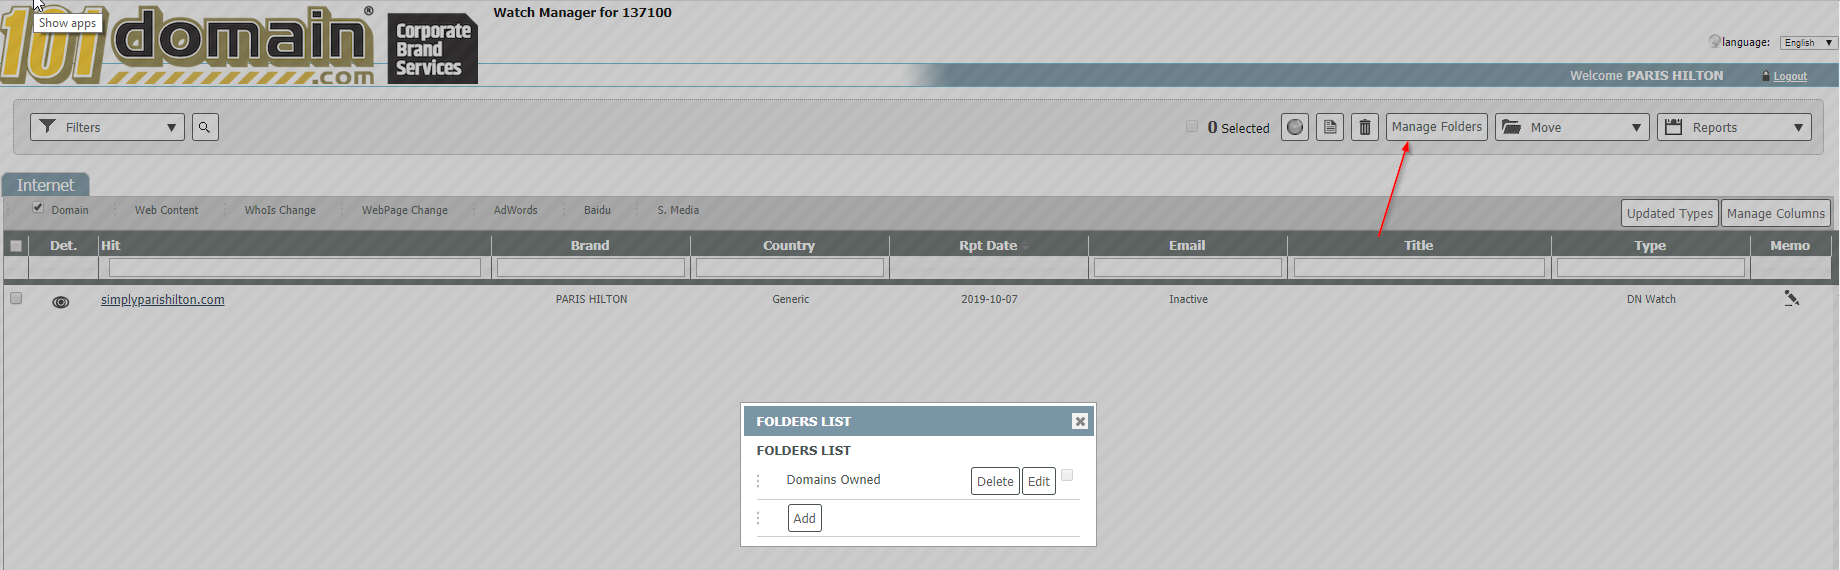Check the Domains Owned folder checkbox
Screen dimensions: 1840x570
tap(1067, 475)
